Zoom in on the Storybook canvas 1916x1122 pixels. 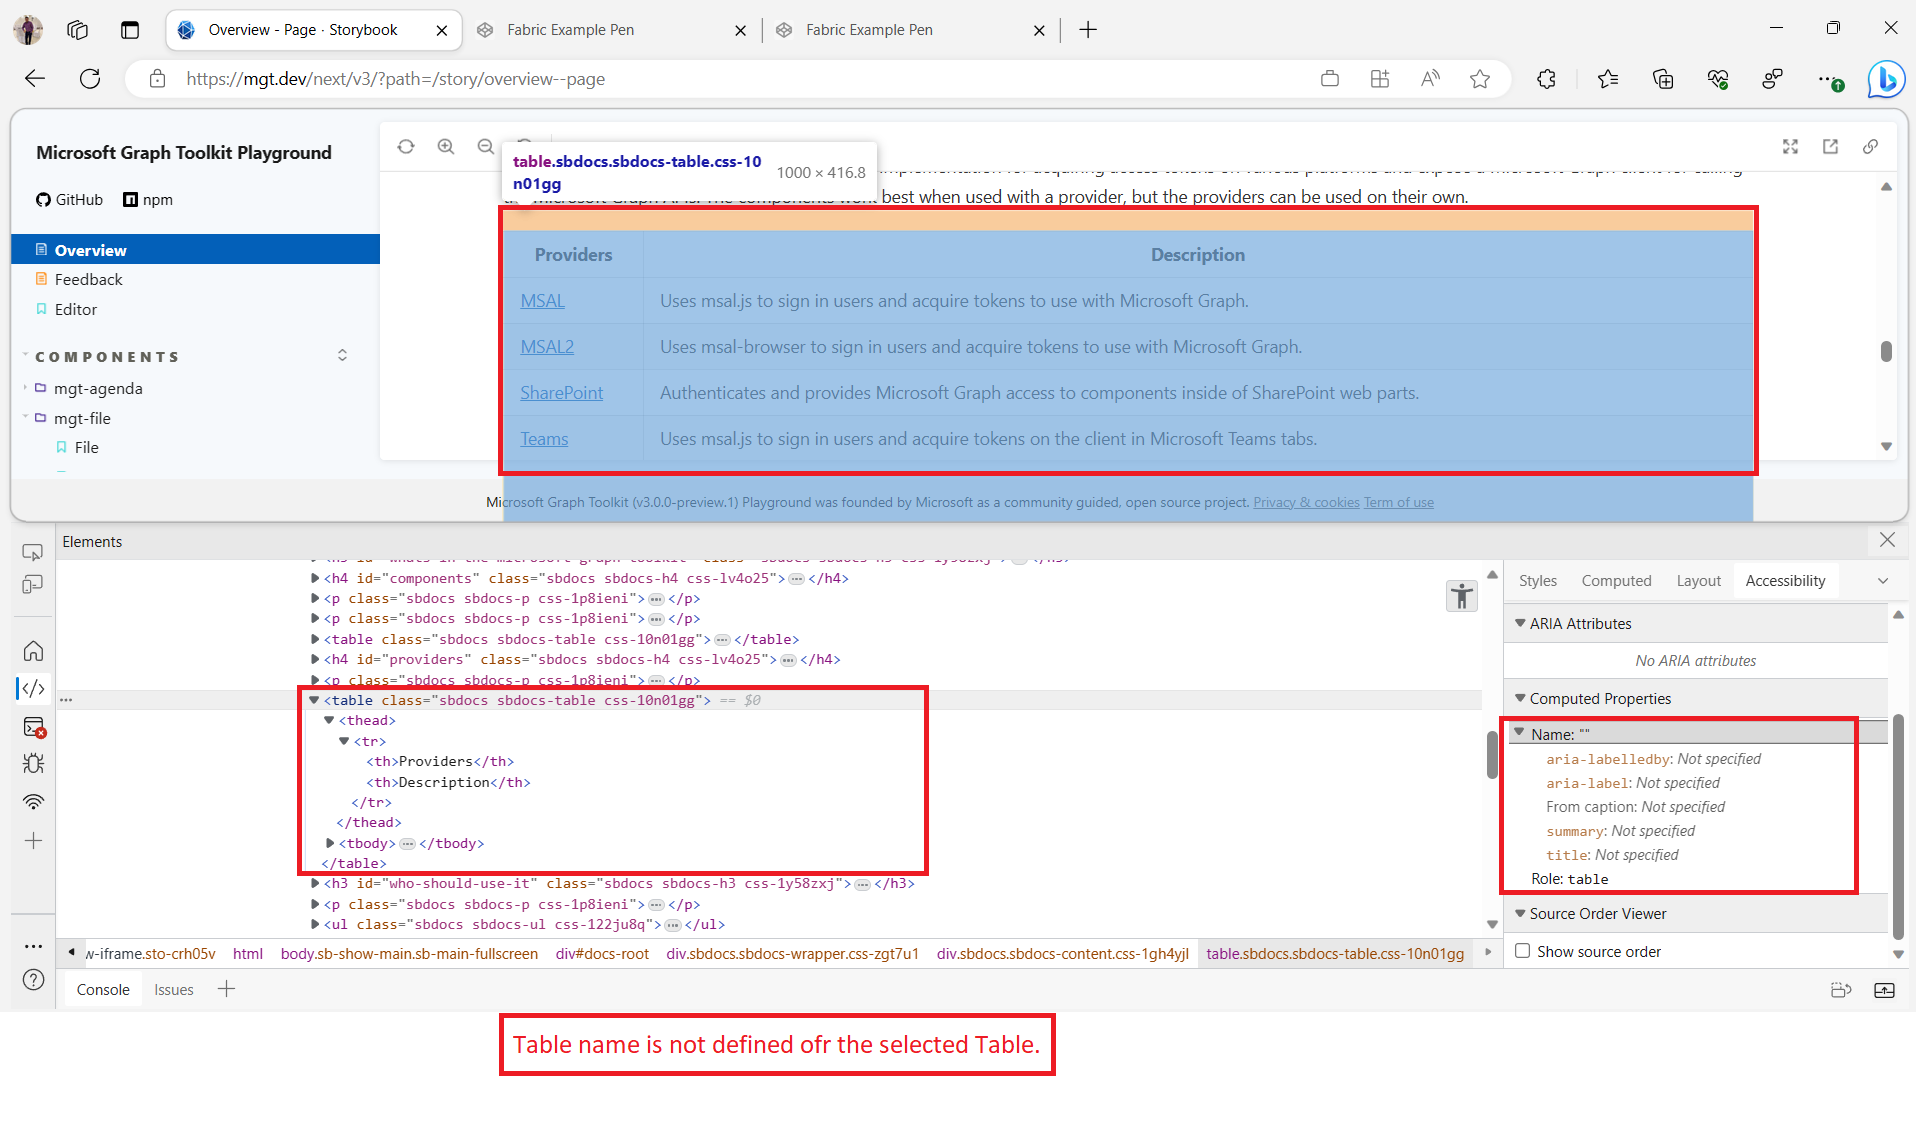click(x=445, y=146)
